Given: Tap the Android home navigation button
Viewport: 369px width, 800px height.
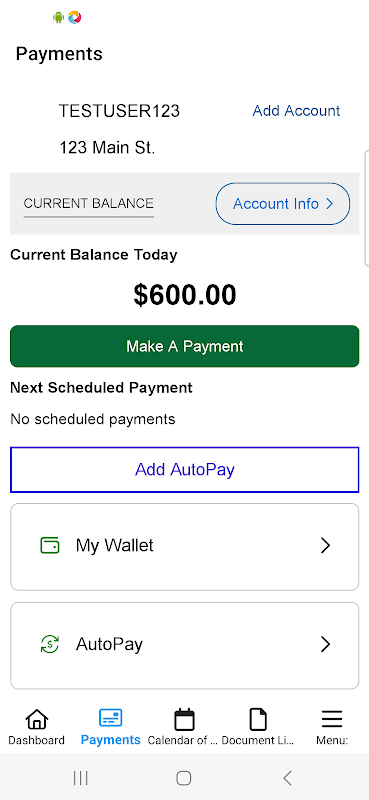Looking at the screenshot, I should [184, 778].
